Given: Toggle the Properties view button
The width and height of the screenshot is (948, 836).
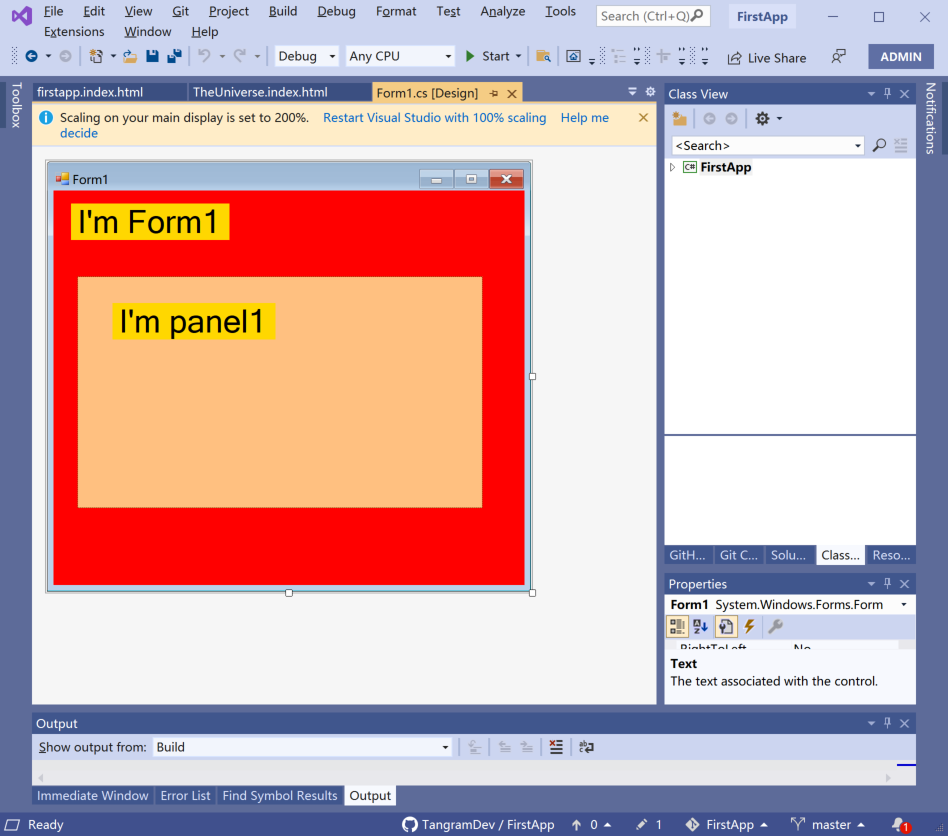Looking at the screenshot, I should tap(726, 626).
